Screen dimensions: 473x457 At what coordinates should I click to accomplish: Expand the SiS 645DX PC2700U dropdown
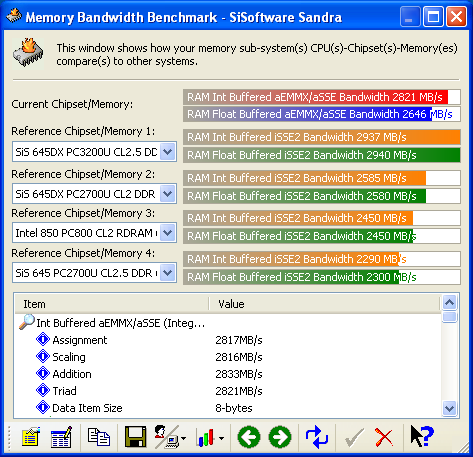(x=168, y=193)
